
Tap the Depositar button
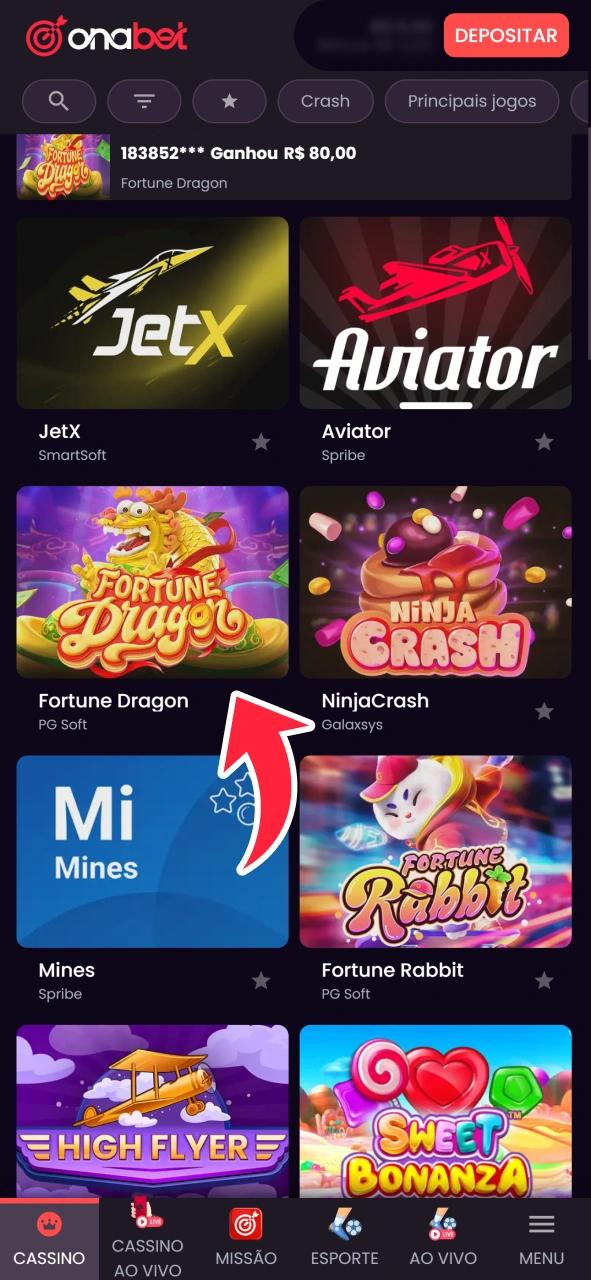[506, 35]
